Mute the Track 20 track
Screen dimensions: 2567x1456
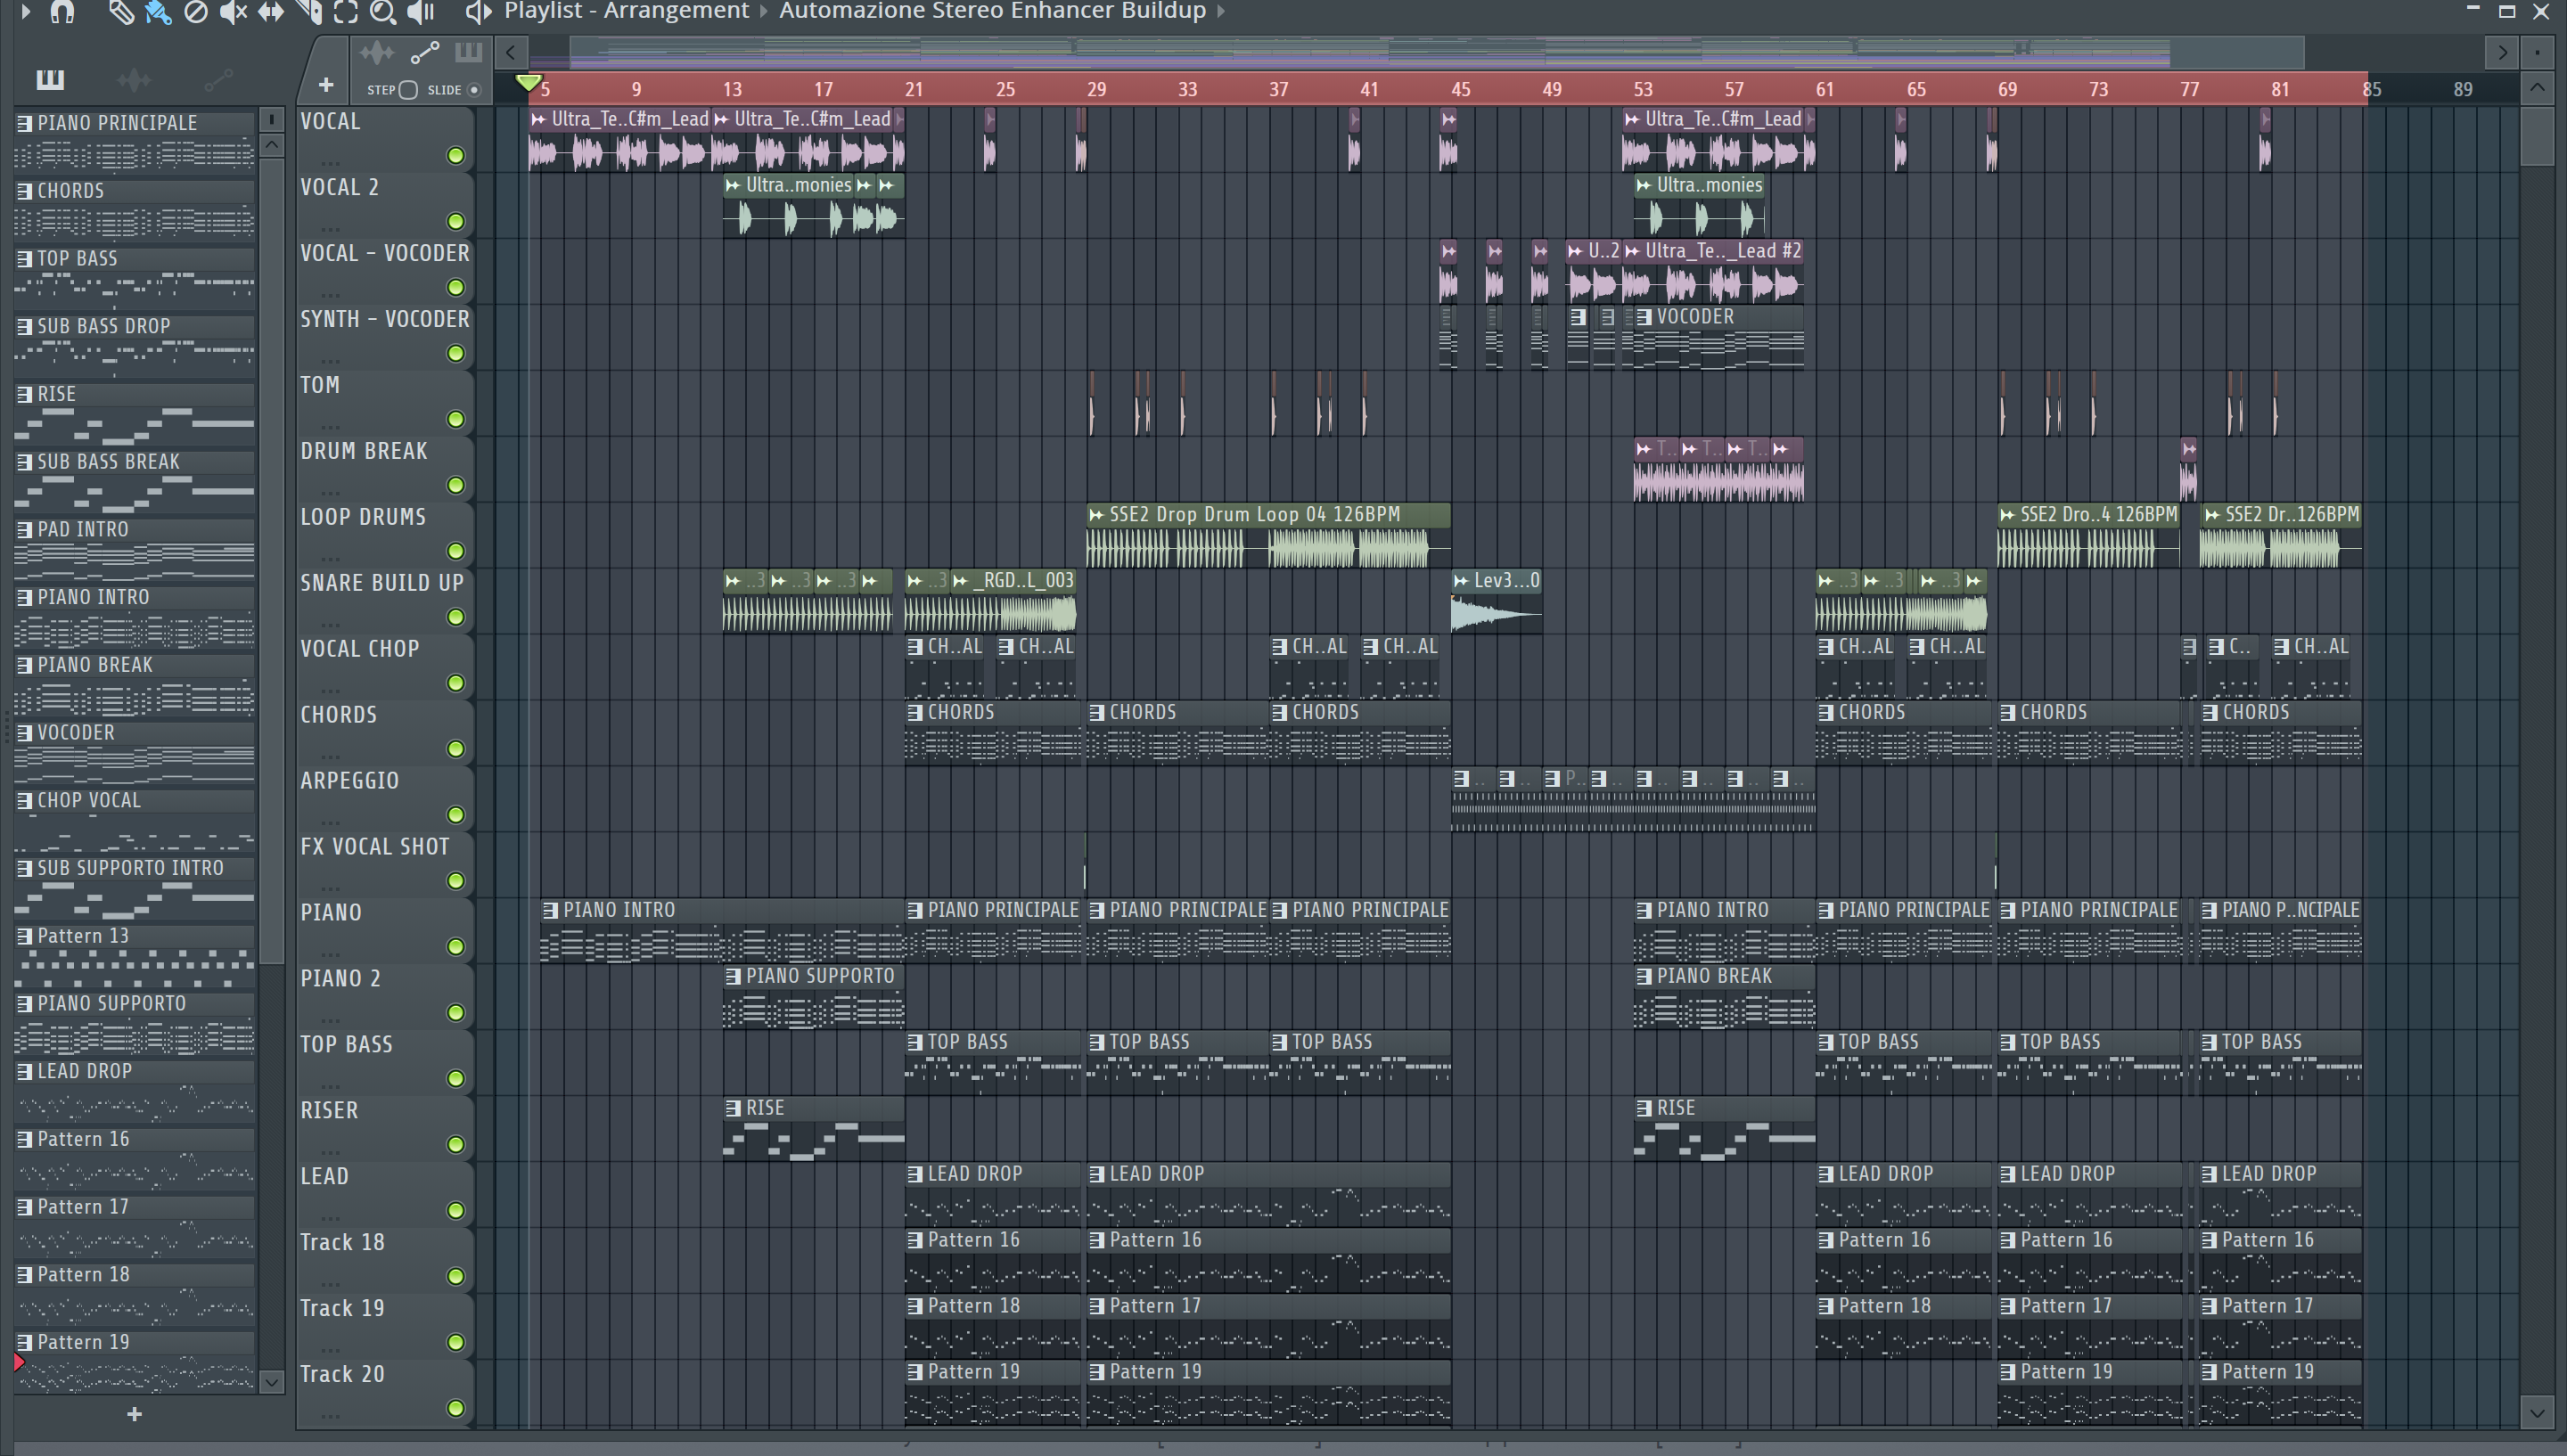coord(456,1408)
